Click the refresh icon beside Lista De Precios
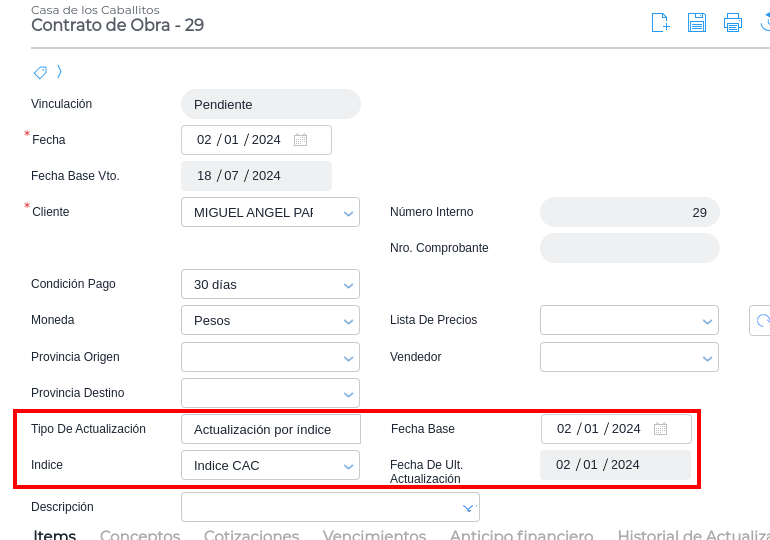Viewport: 770px width, 540px height. pos(762,321)
